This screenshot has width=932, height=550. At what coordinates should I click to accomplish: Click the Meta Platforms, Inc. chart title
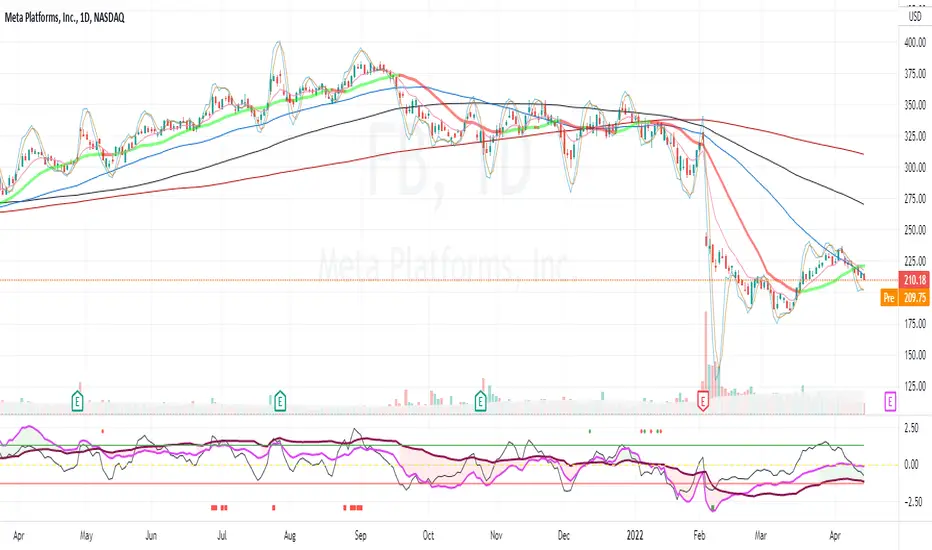pyautogui.click(x=64, y=18)
